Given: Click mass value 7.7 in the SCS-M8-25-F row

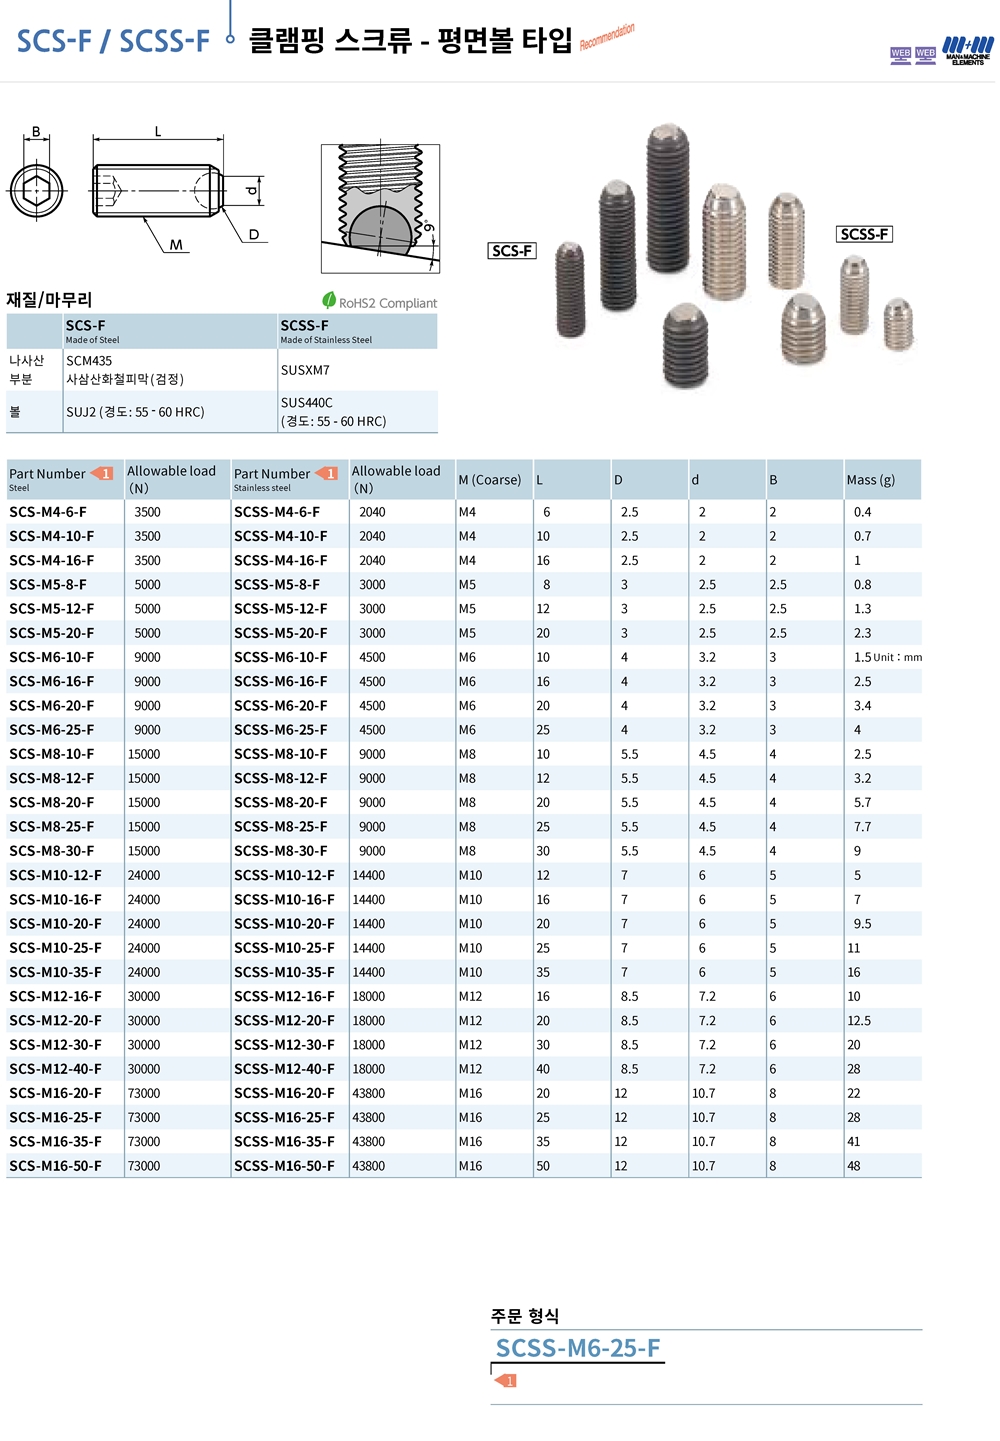Looking at the screenshot, I should pos(863,827).
